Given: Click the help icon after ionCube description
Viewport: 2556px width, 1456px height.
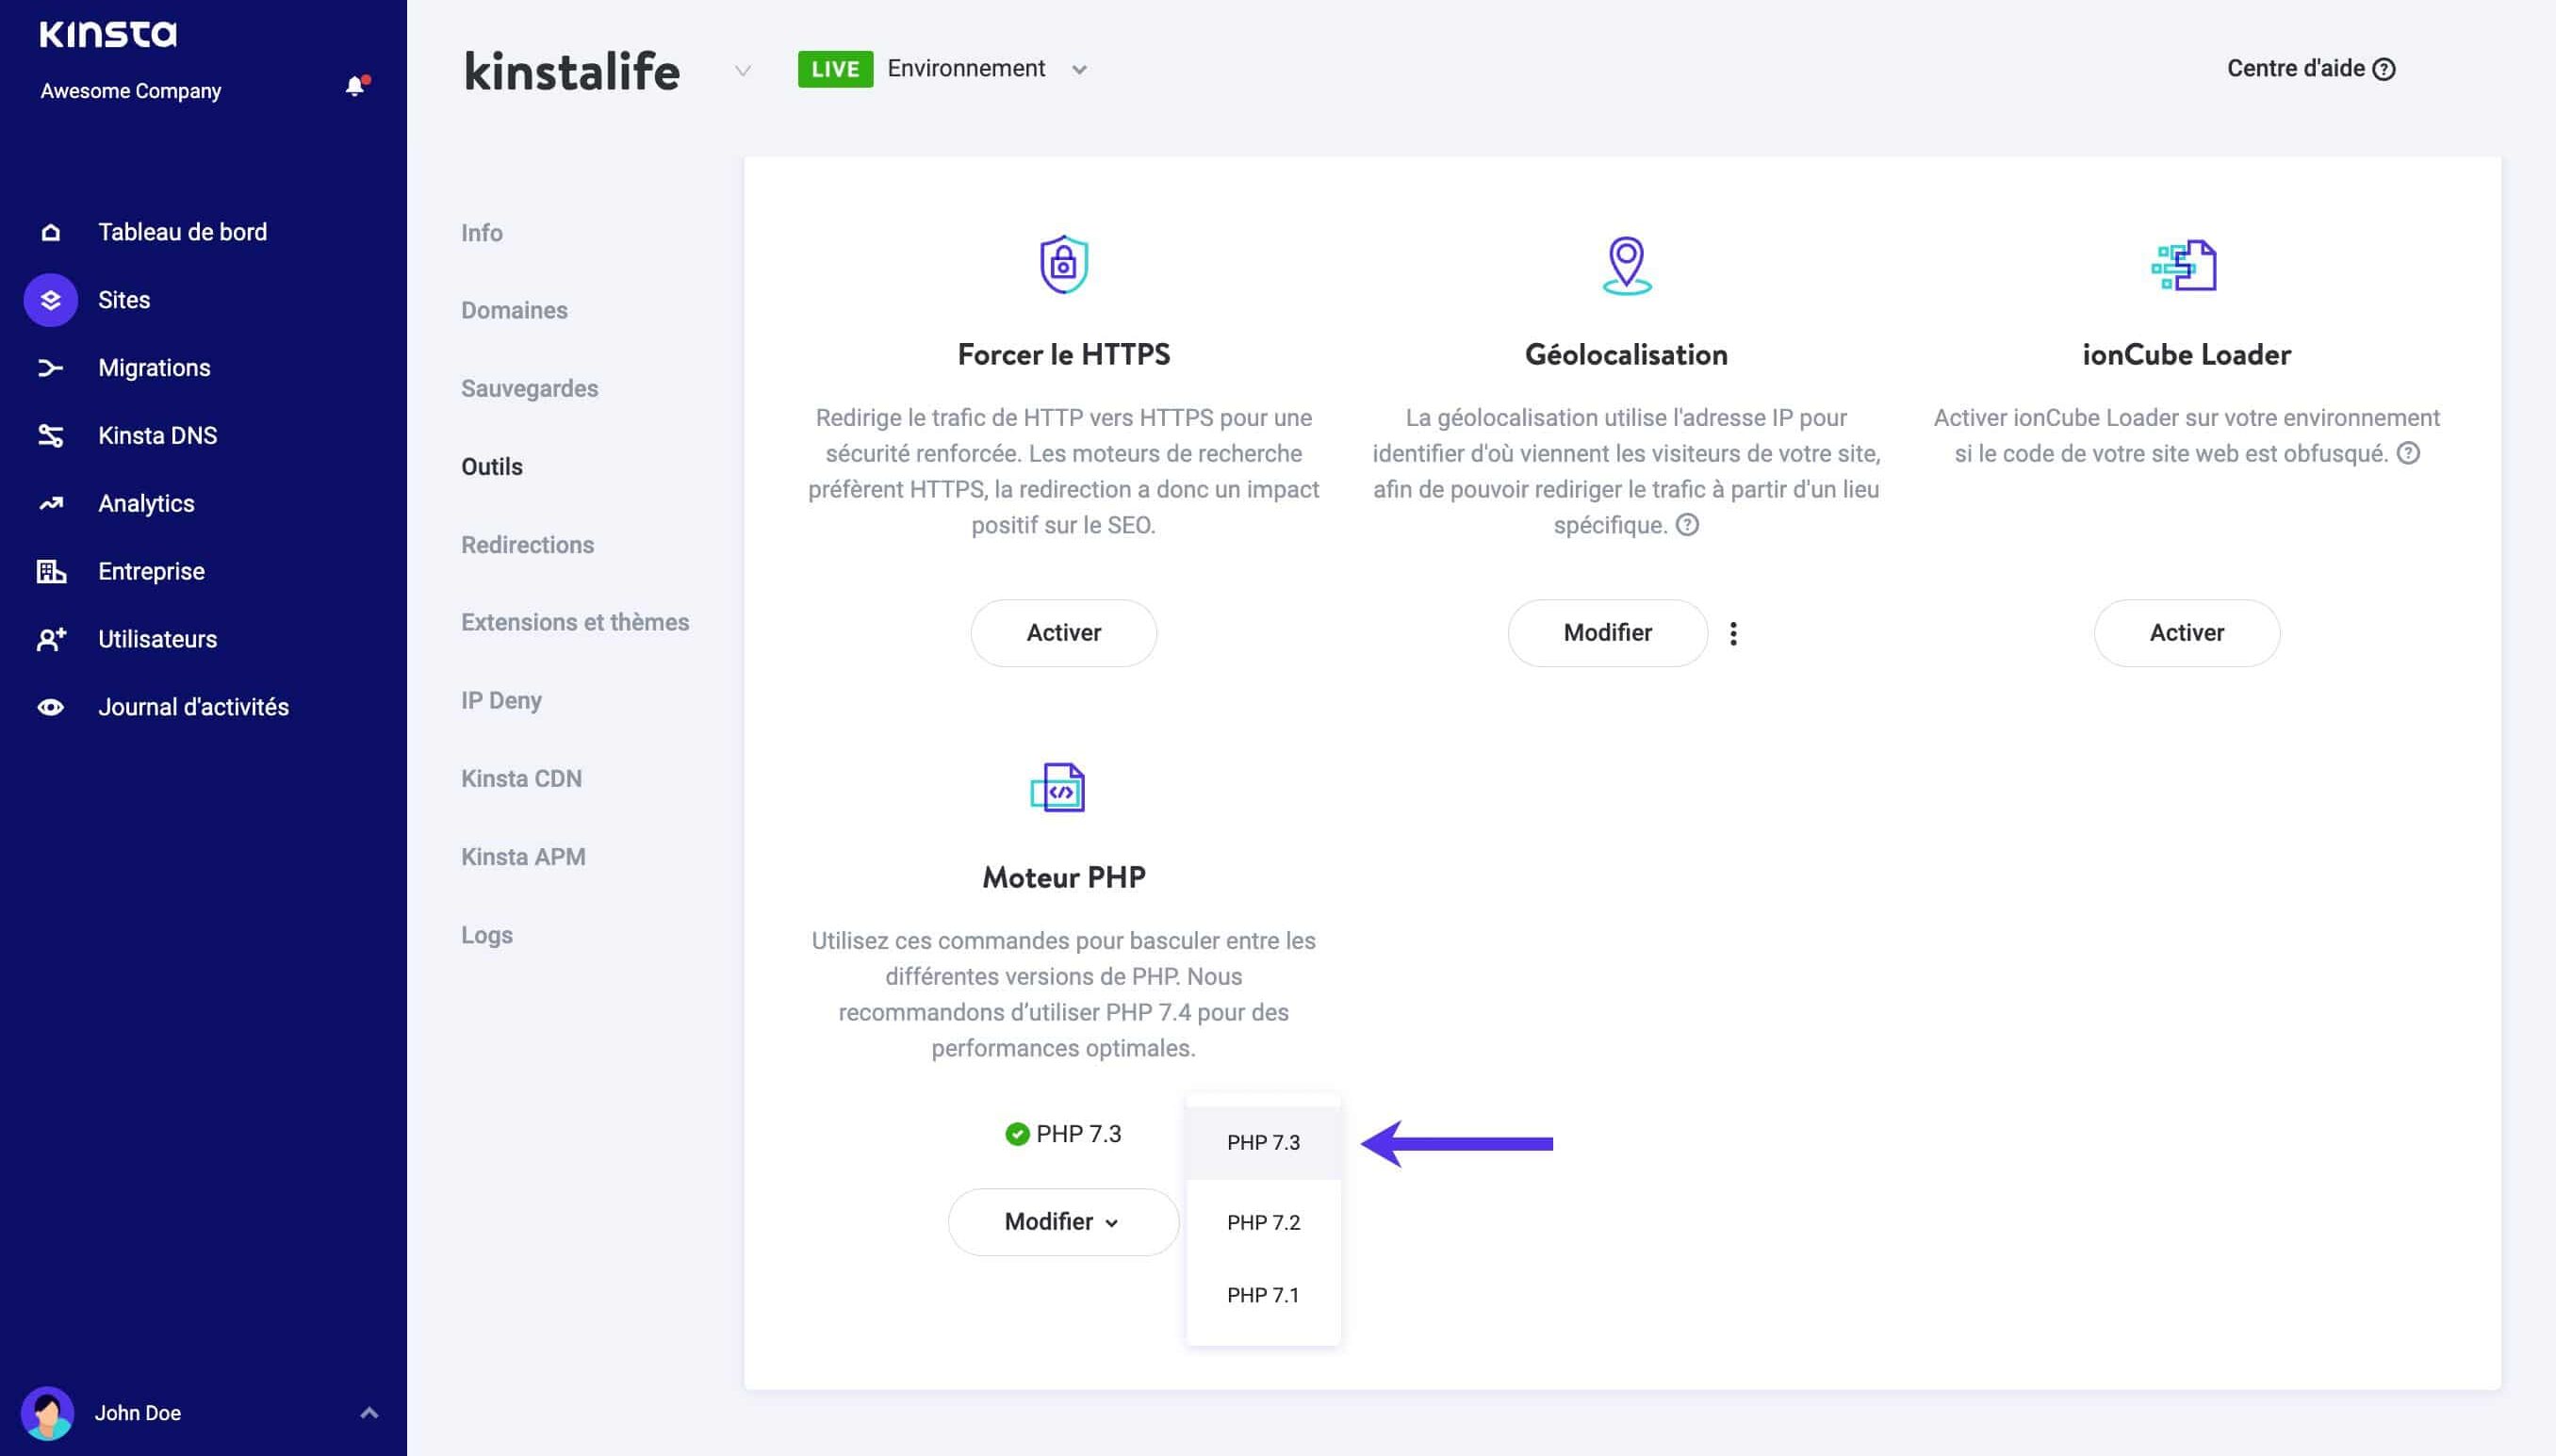Looking at the screenshot, I should point(2409,453).
